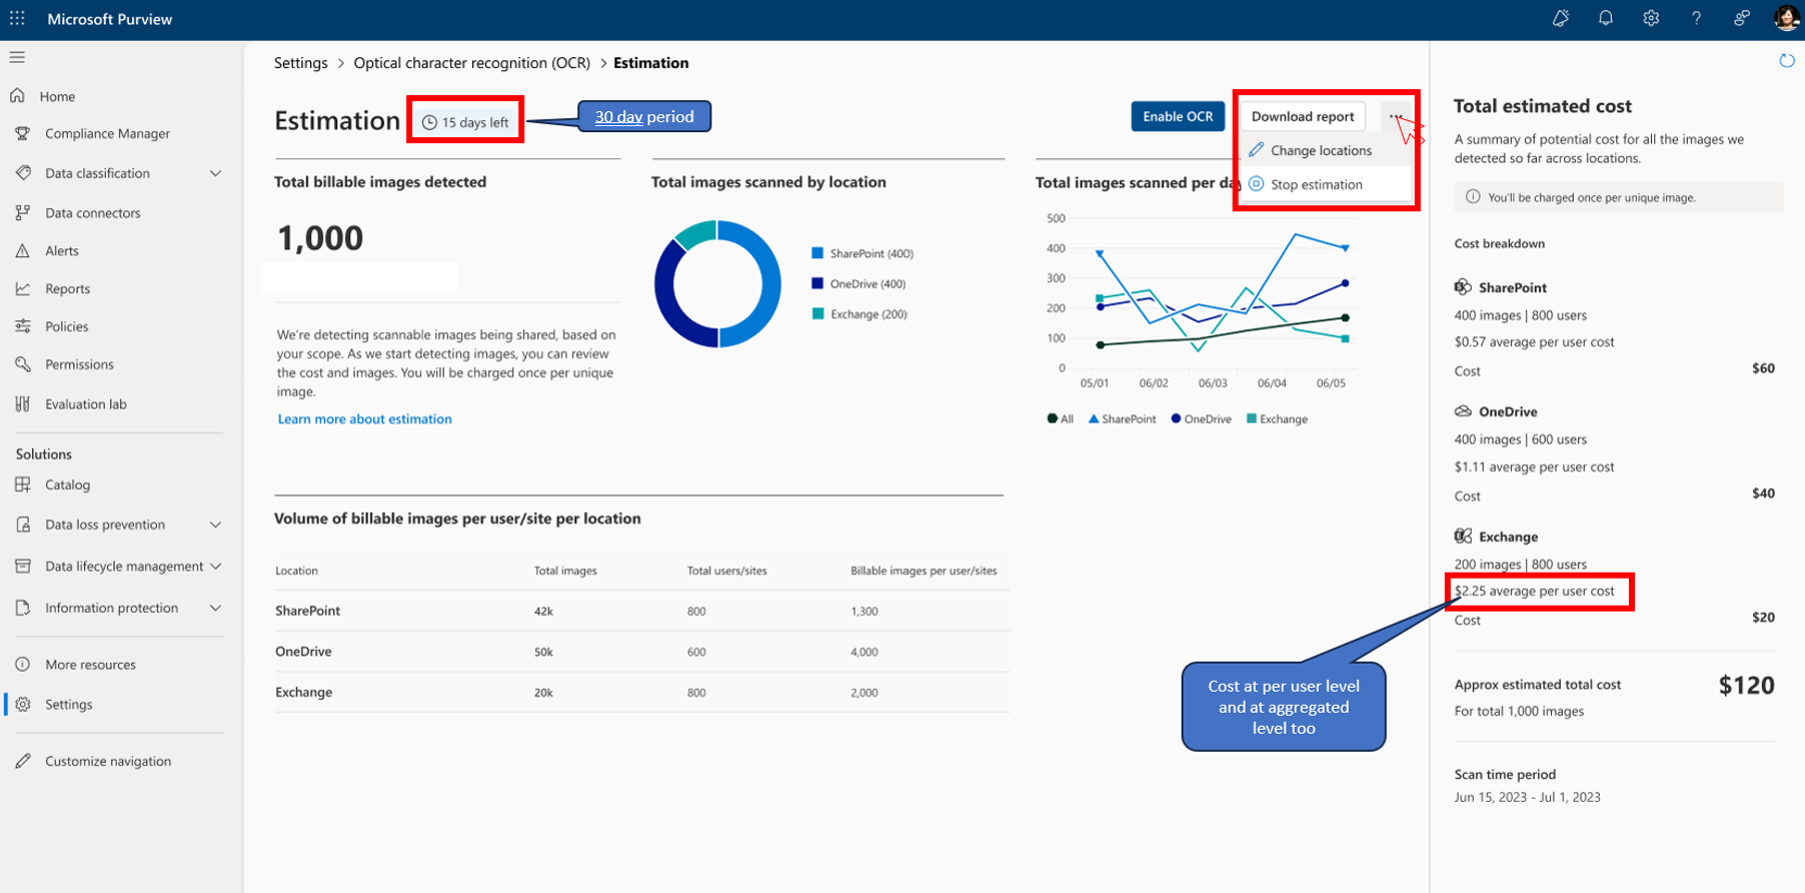Open Learn more about estimation link

[364, 419]
